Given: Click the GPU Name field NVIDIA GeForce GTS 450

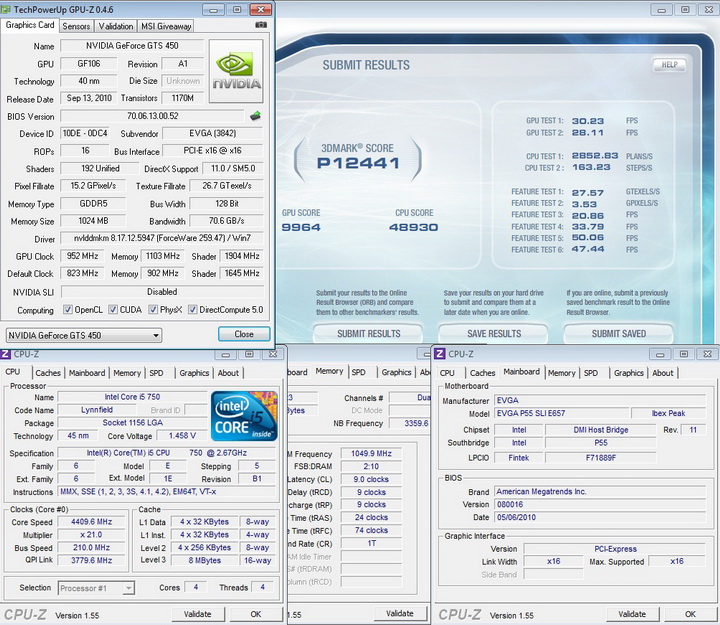Looking at the screenshot, I should pyautogui.click(x=132, y=45).
